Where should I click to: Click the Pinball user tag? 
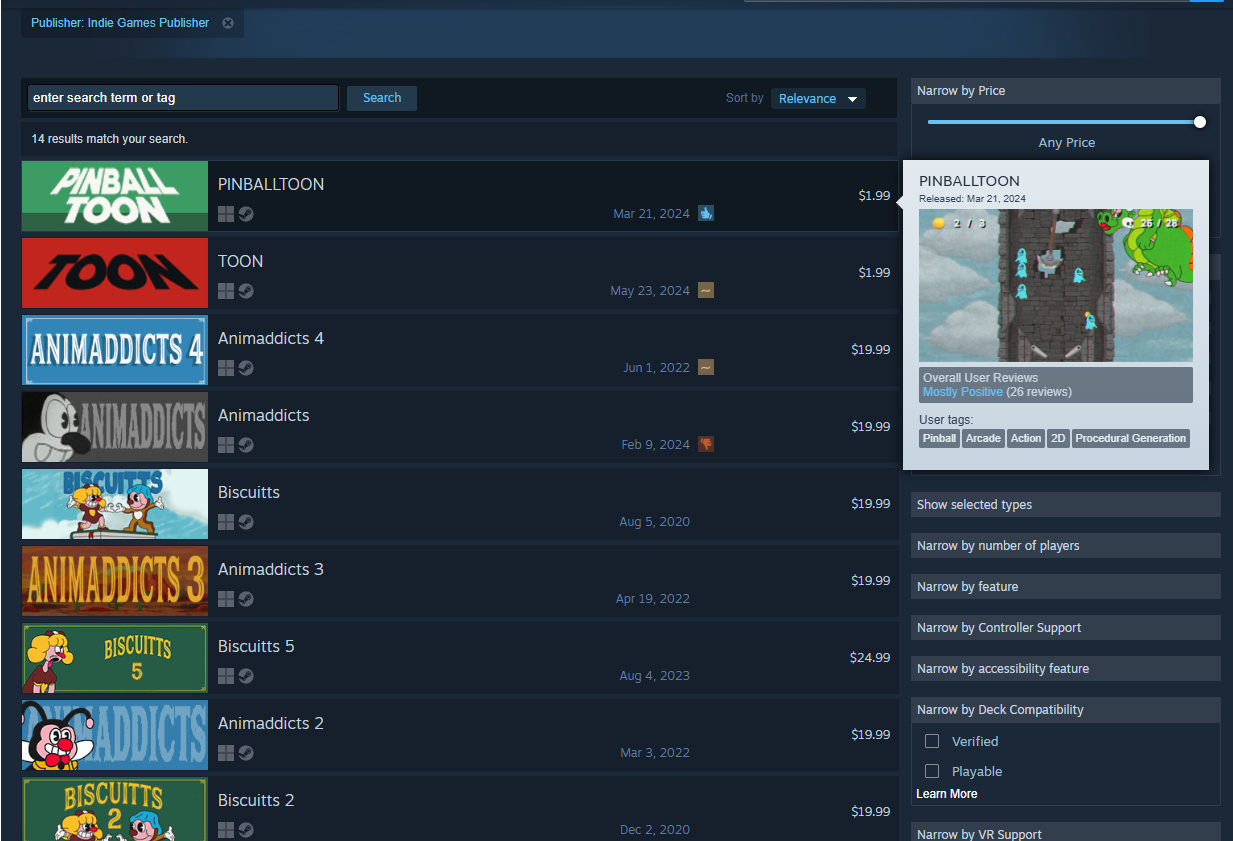pyautogui.click(x=939, y=438)
